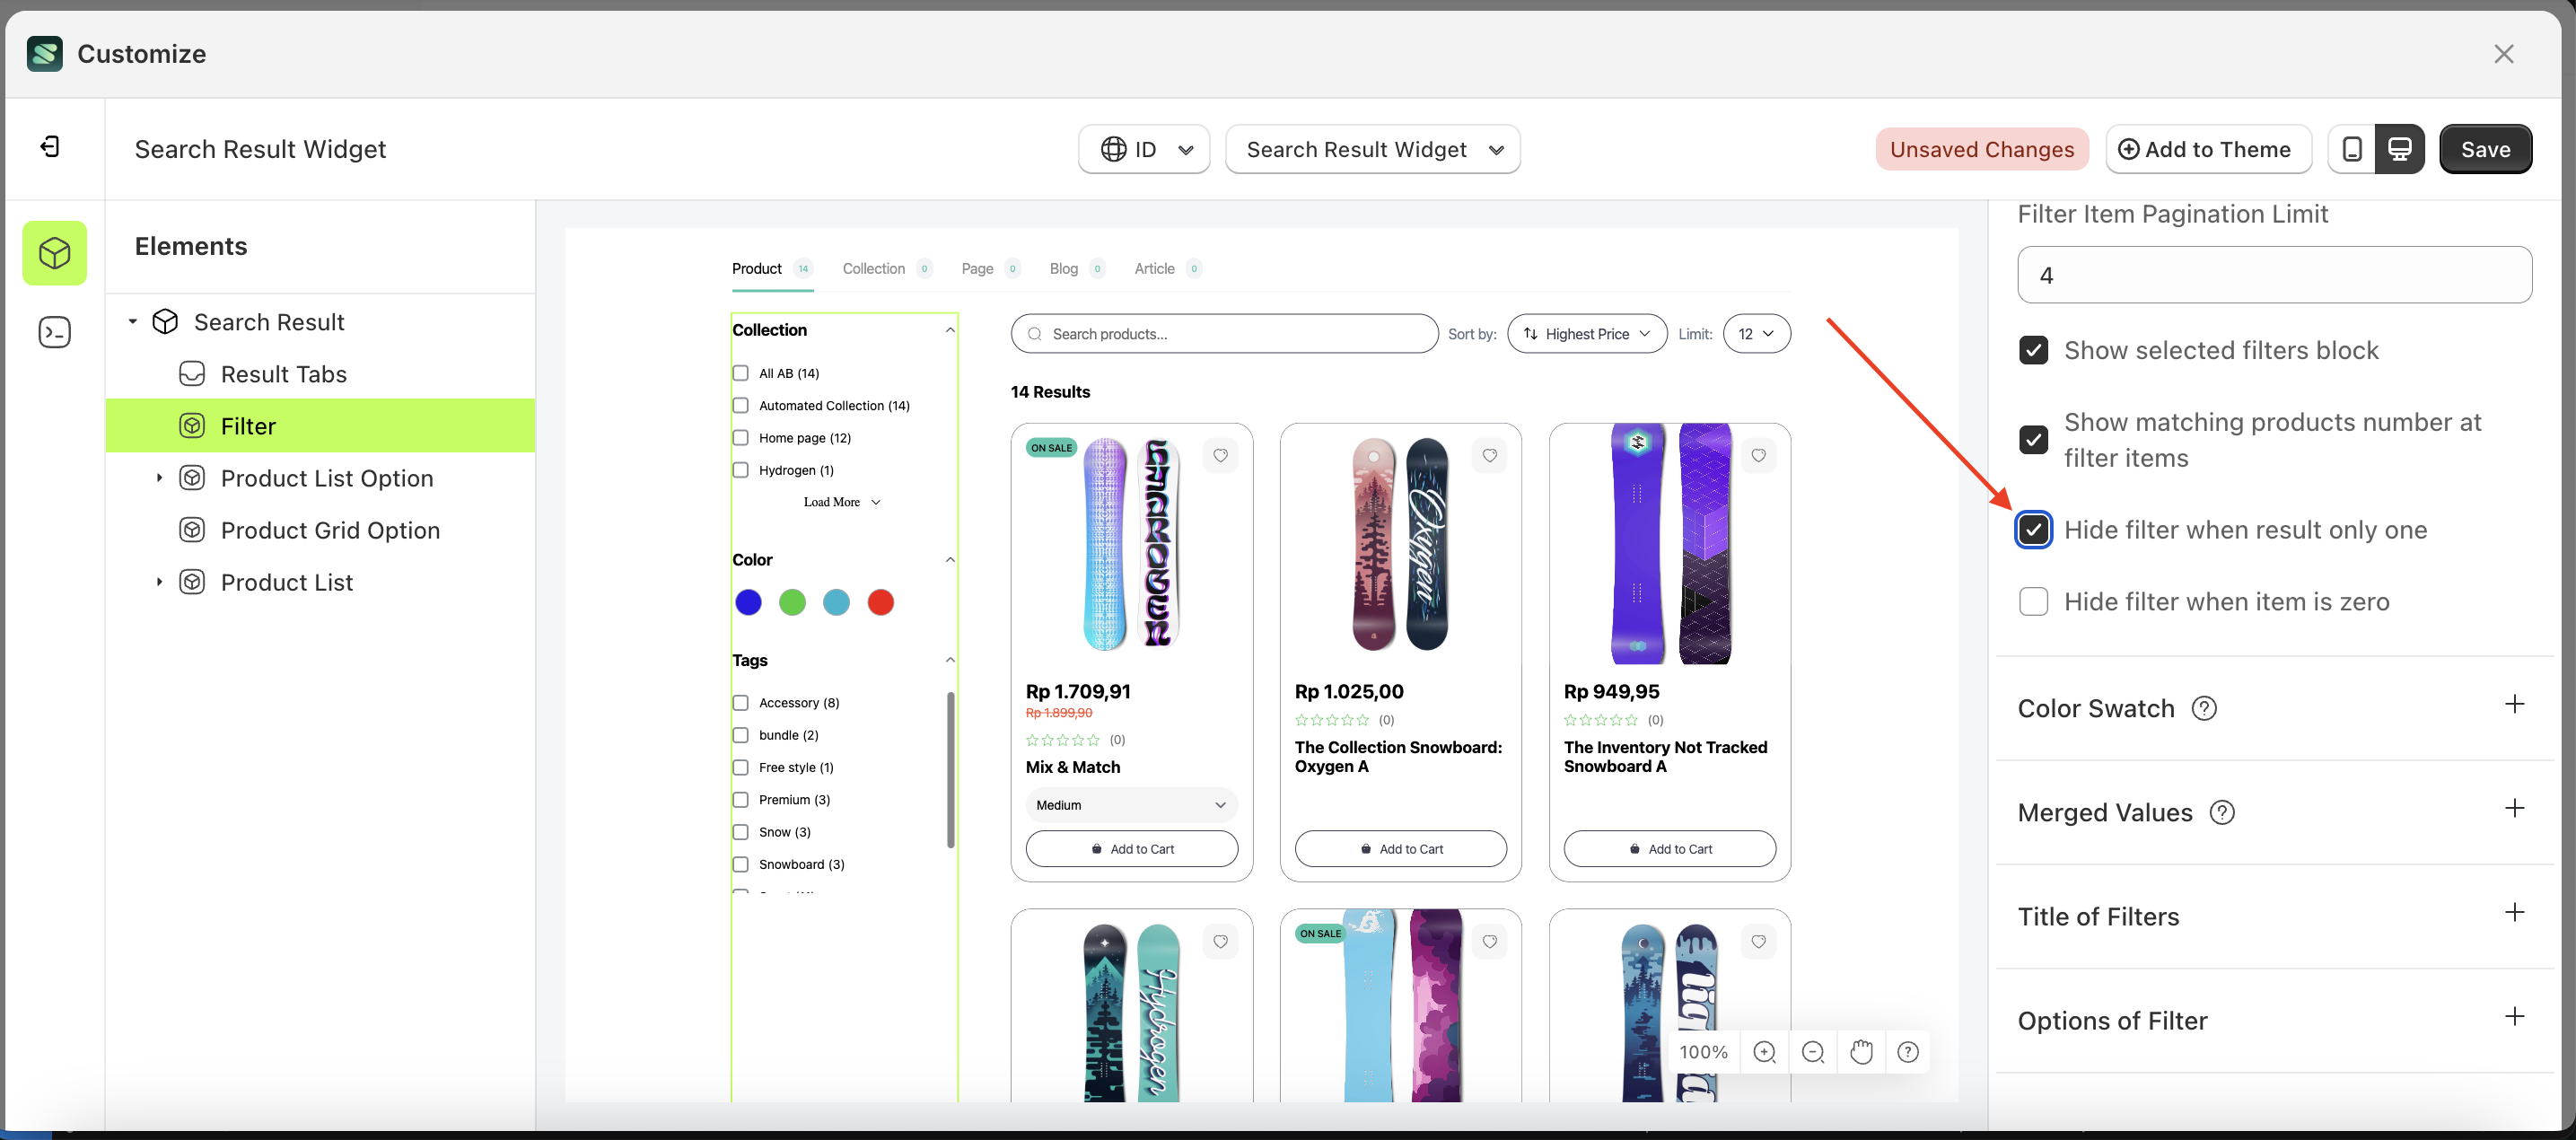Image resolution: width=2576 pixels, height=1140 pixels.
Task: Open the Color Swatch help icon
Action: coord(2204,707)
